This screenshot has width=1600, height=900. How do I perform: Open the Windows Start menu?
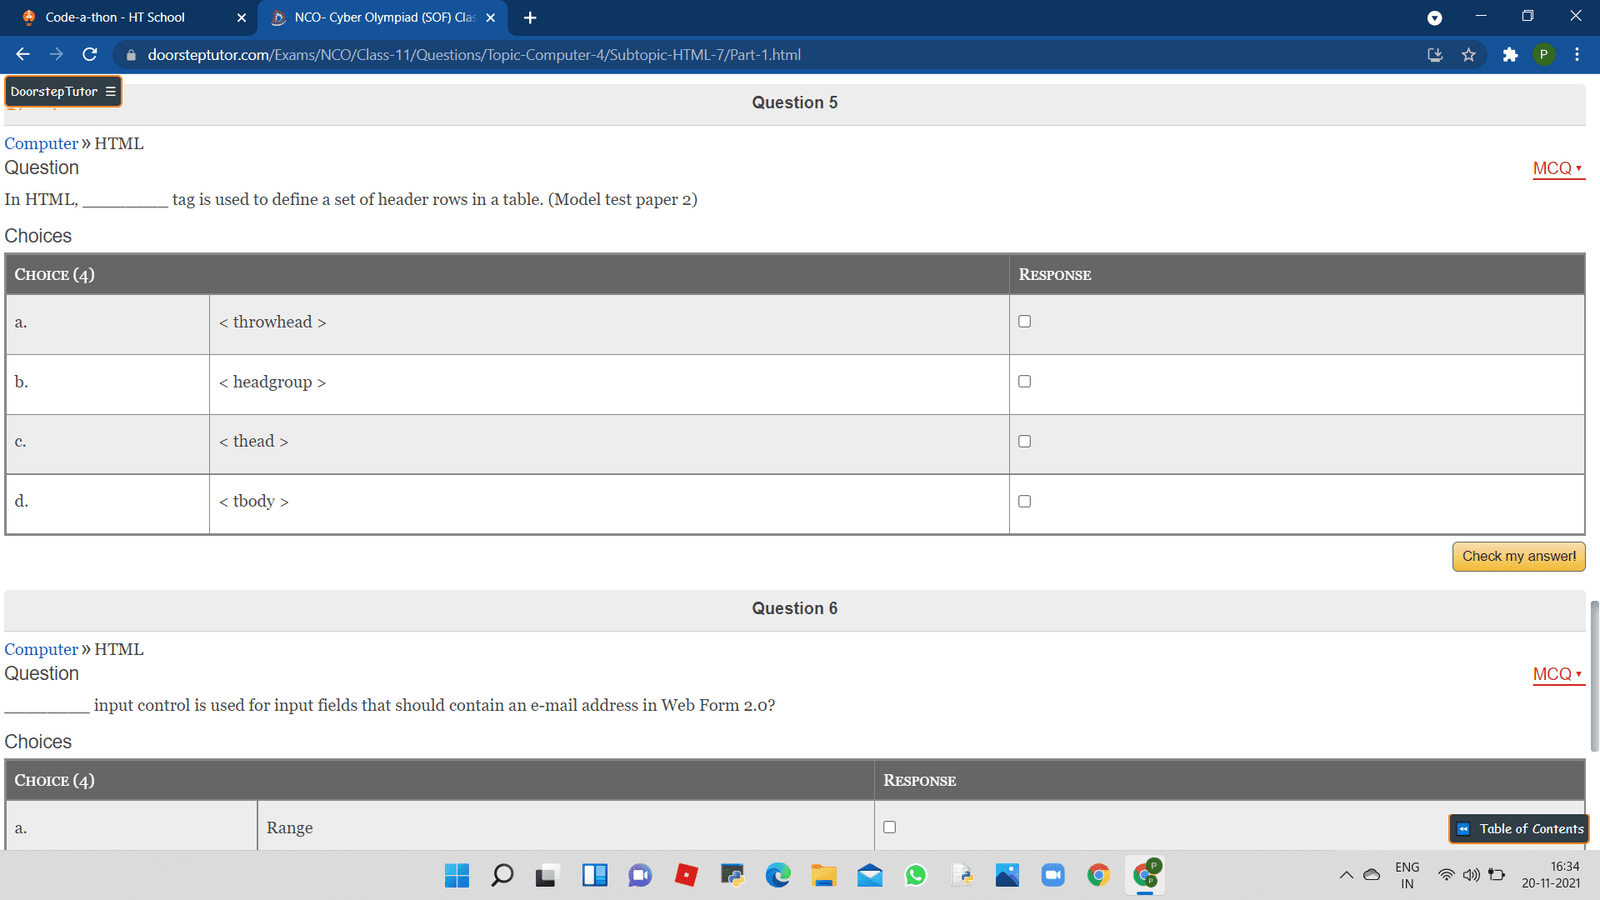click(457, 876)
